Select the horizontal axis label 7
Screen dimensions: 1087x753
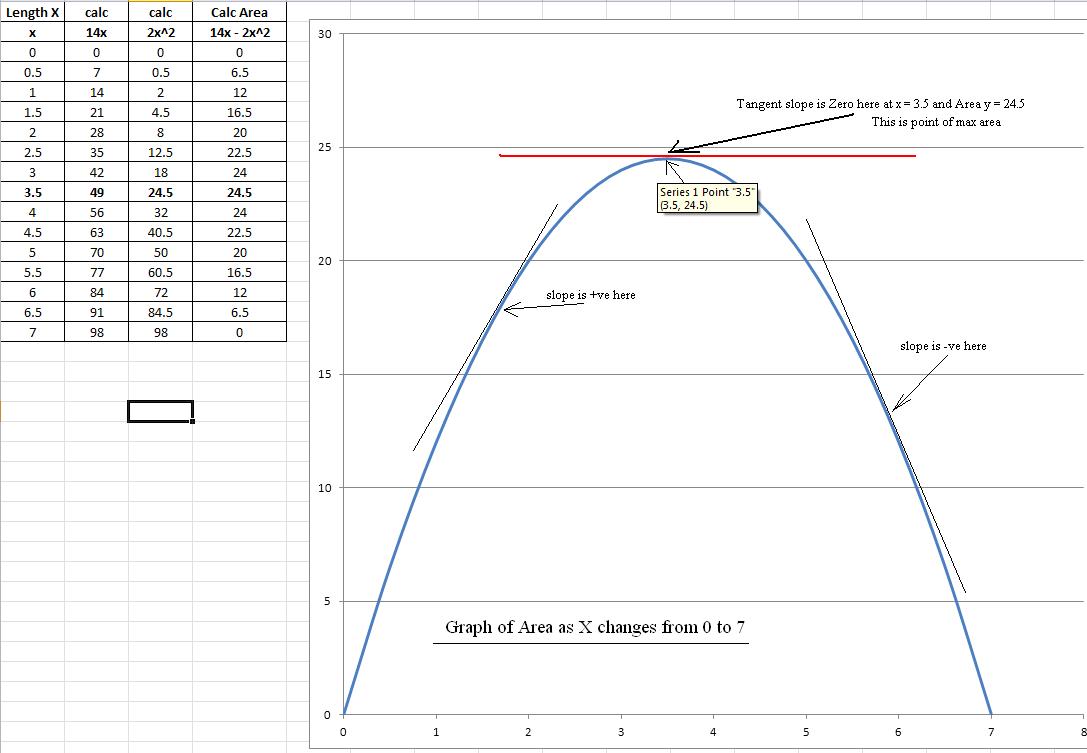pos(991,732)
